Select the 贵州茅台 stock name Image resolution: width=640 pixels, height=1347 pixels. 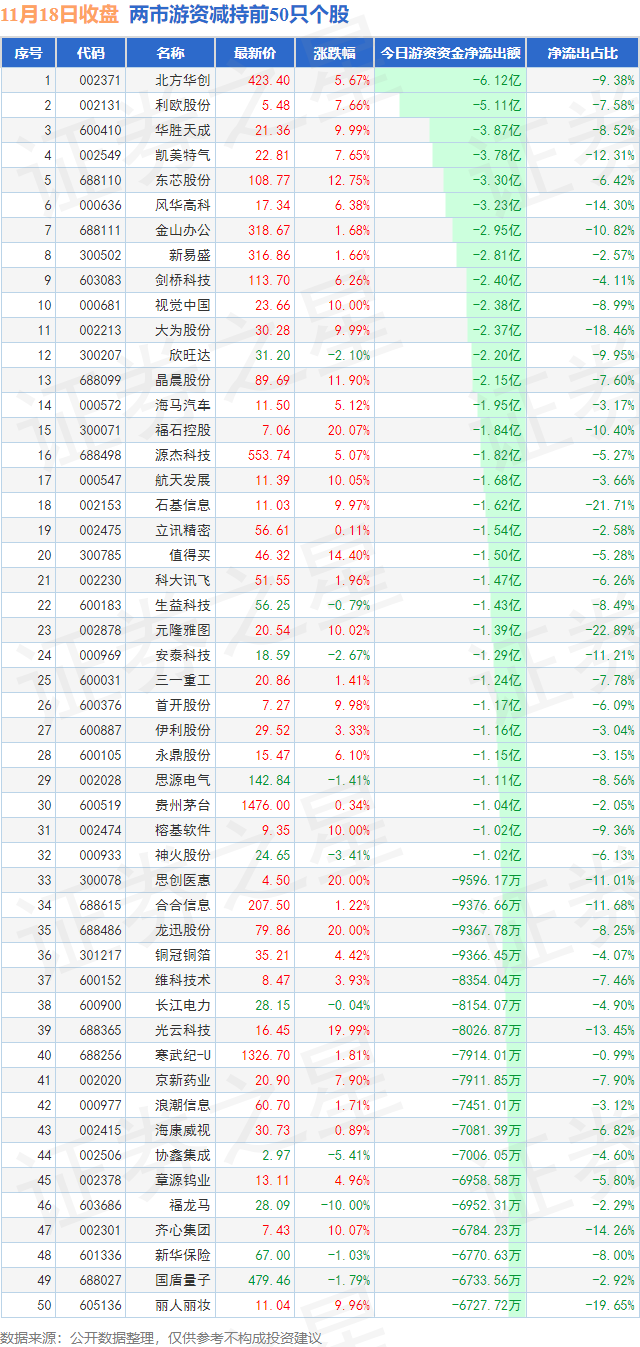pos(183,805)
